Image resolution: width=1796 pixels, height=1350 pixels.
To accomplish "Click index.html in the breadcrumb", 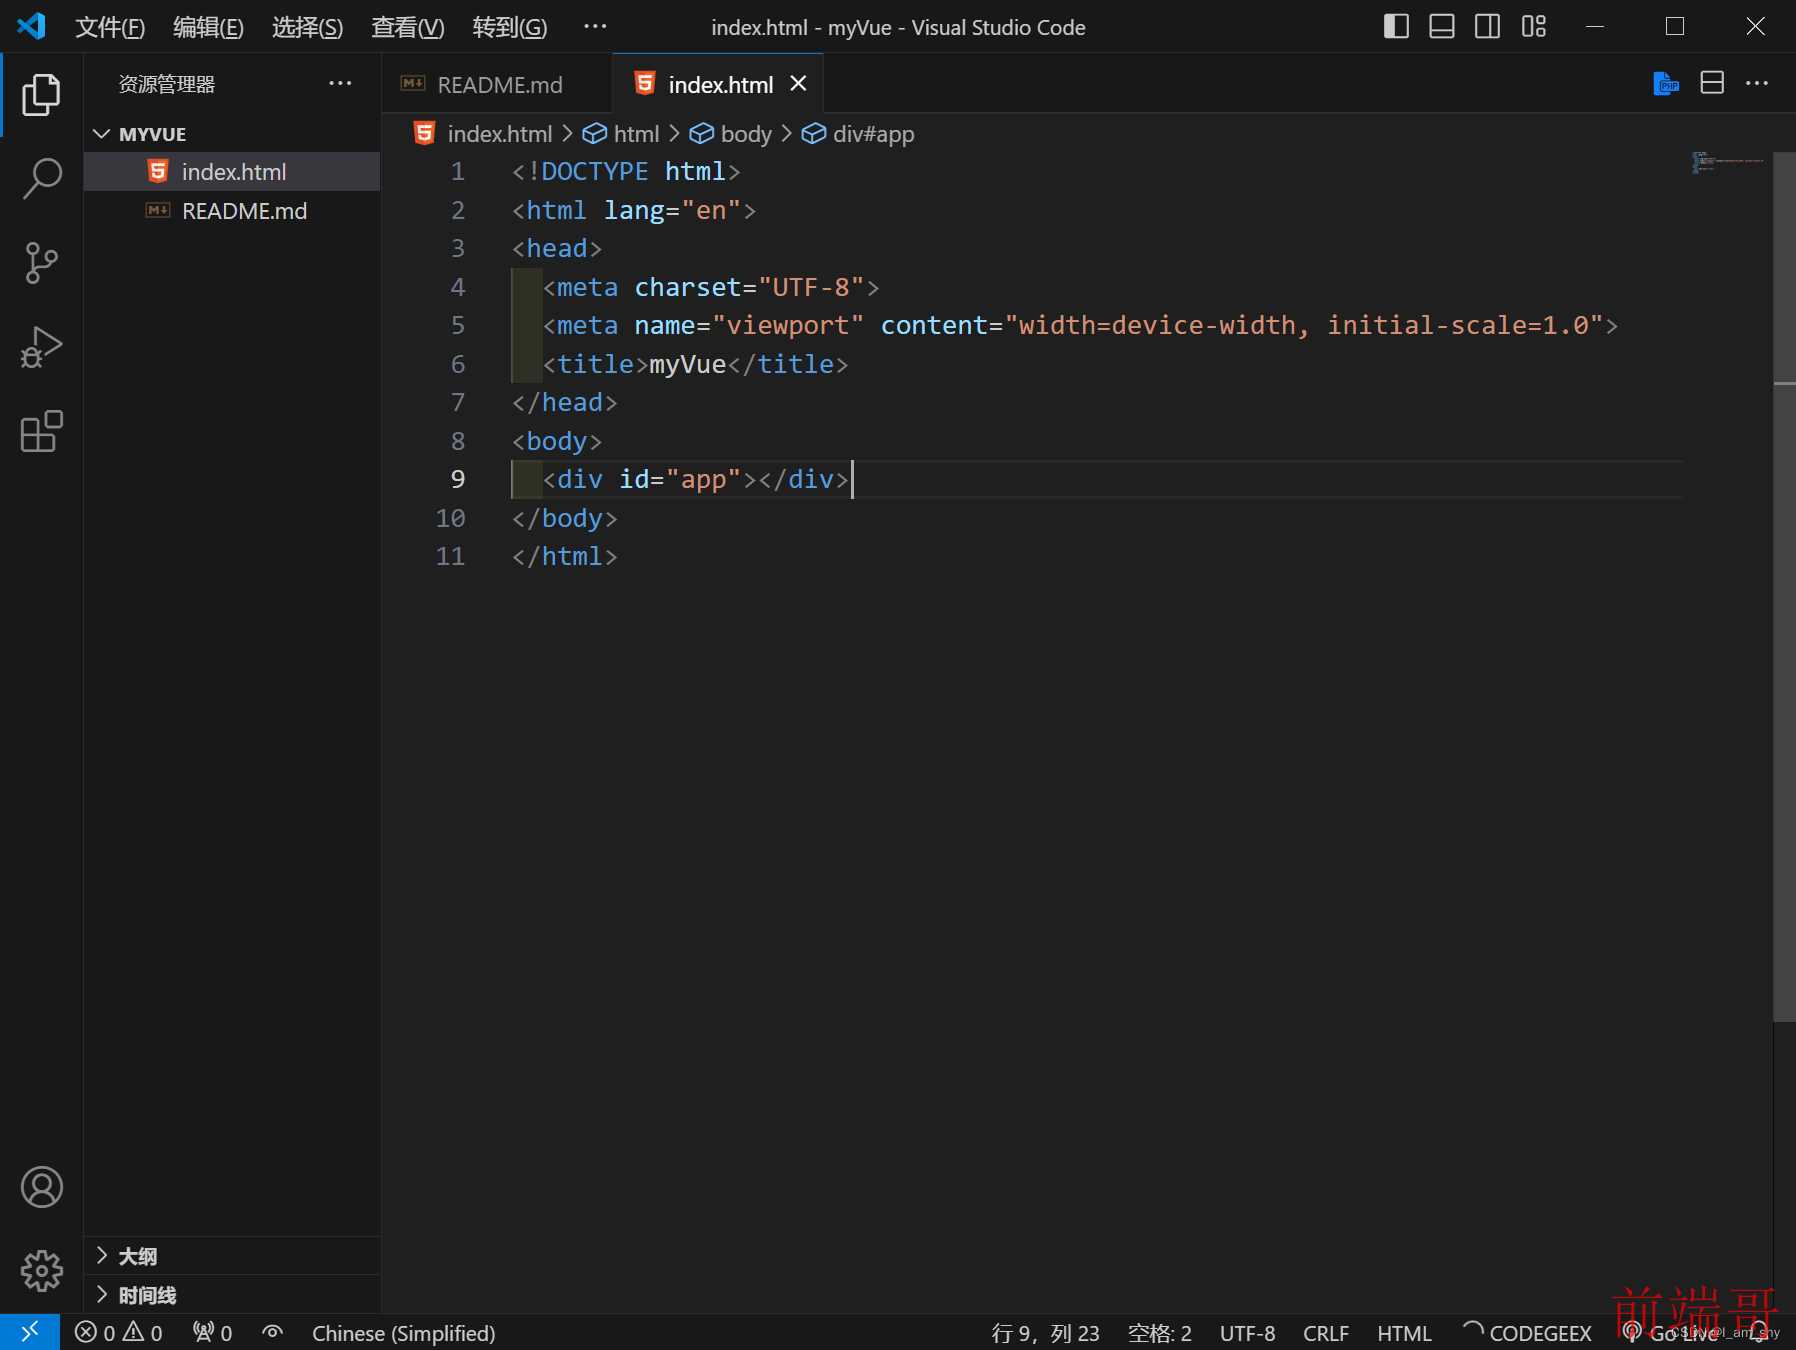I will (483, 134).
